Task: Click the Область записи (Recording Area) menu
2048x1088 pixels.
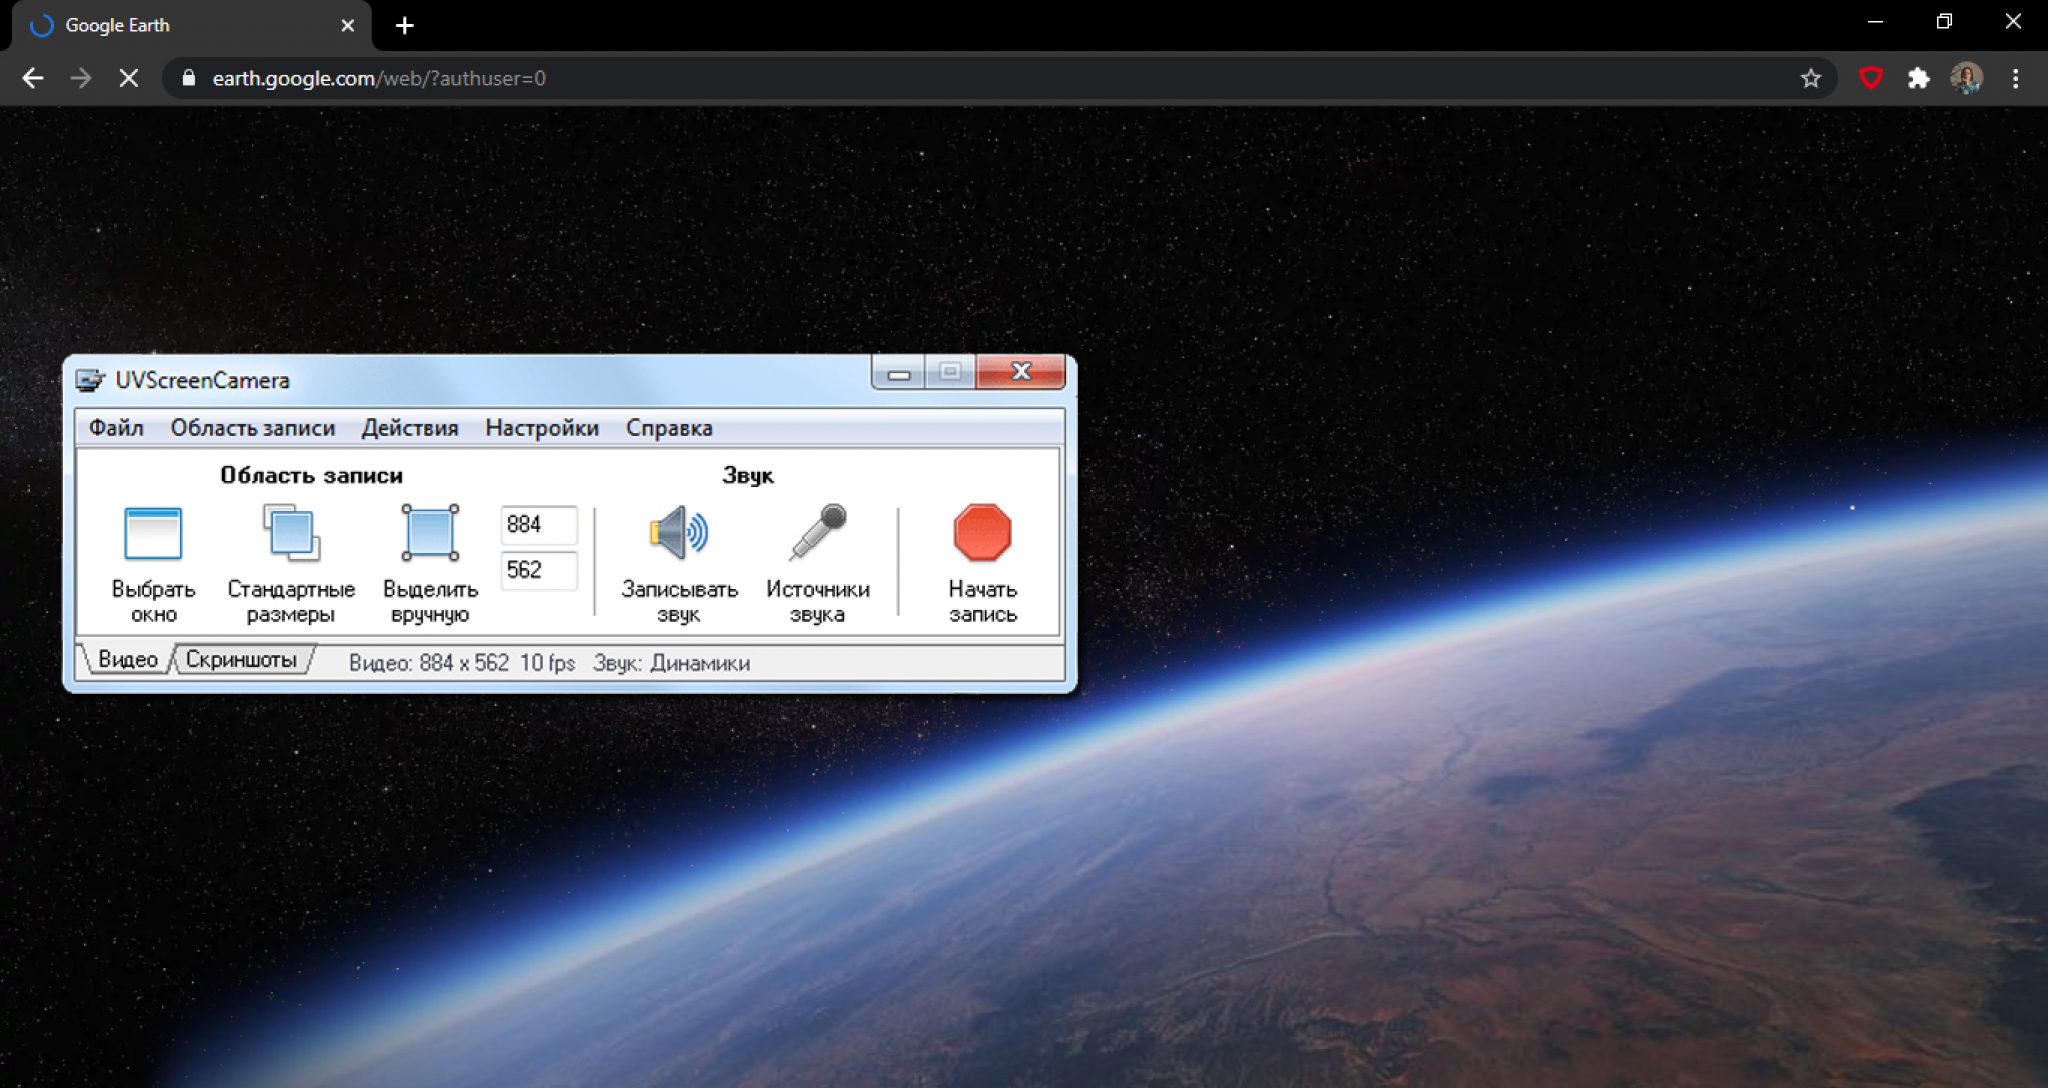Action: click(252, 428)
